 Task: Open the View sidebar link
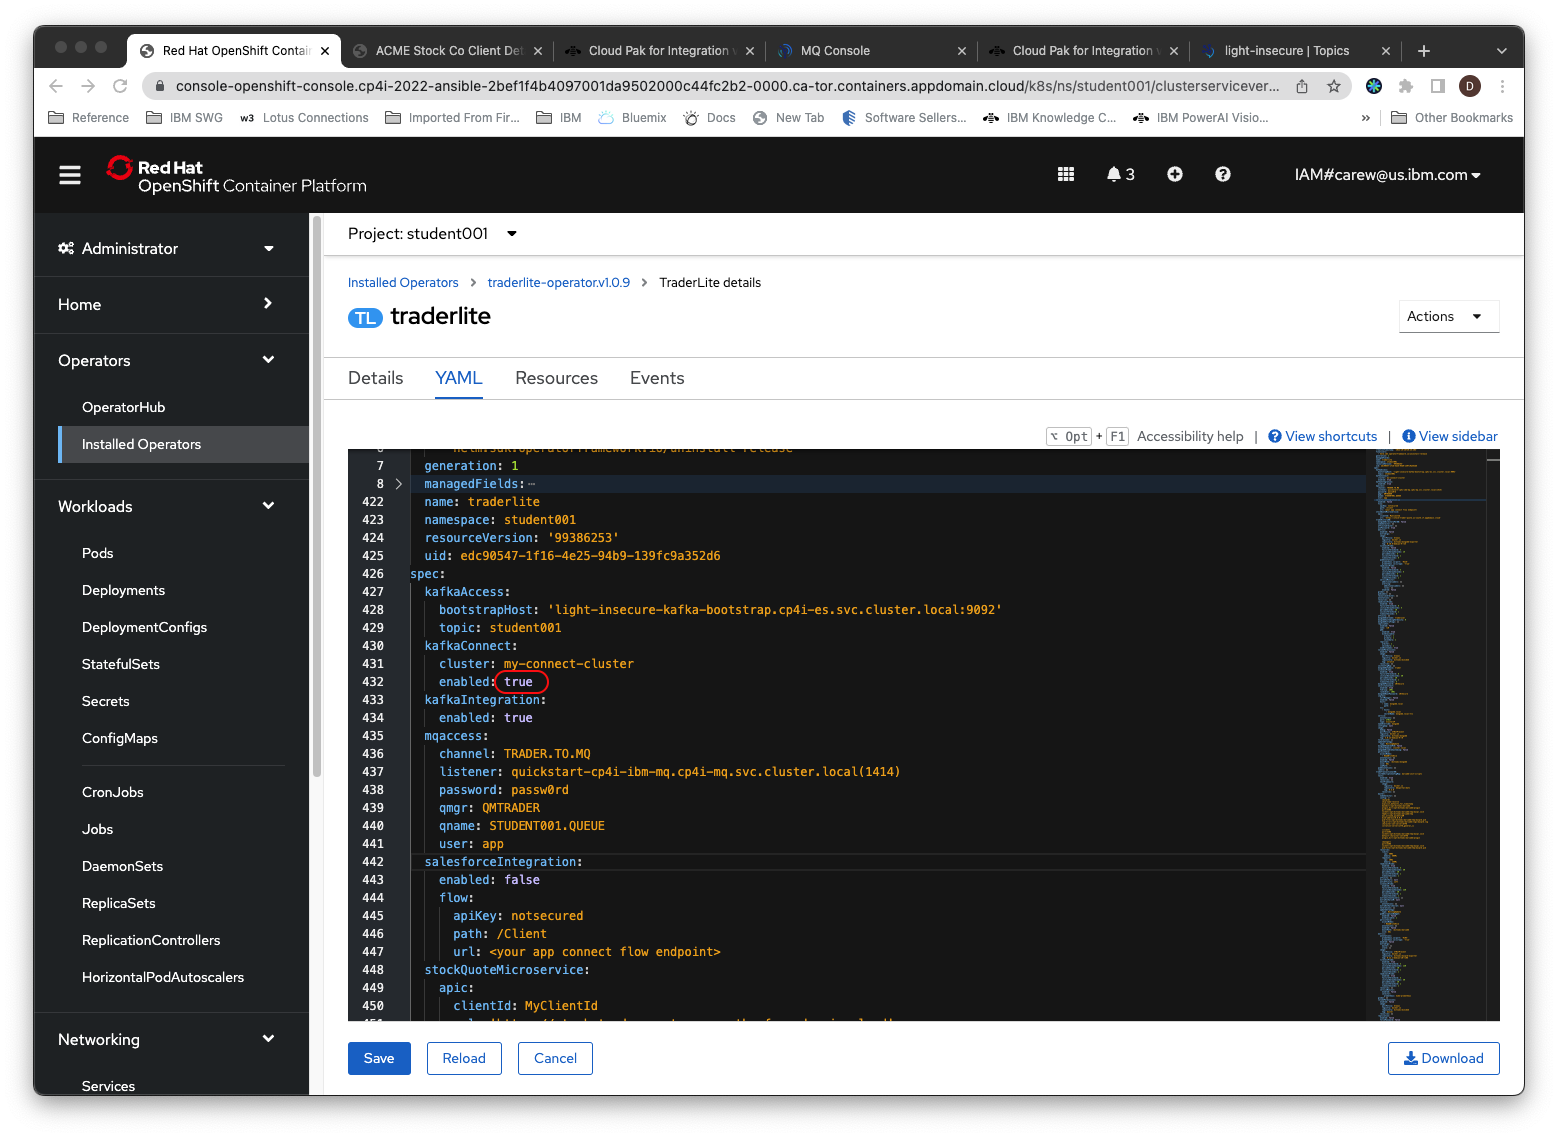coord(1450,436)
